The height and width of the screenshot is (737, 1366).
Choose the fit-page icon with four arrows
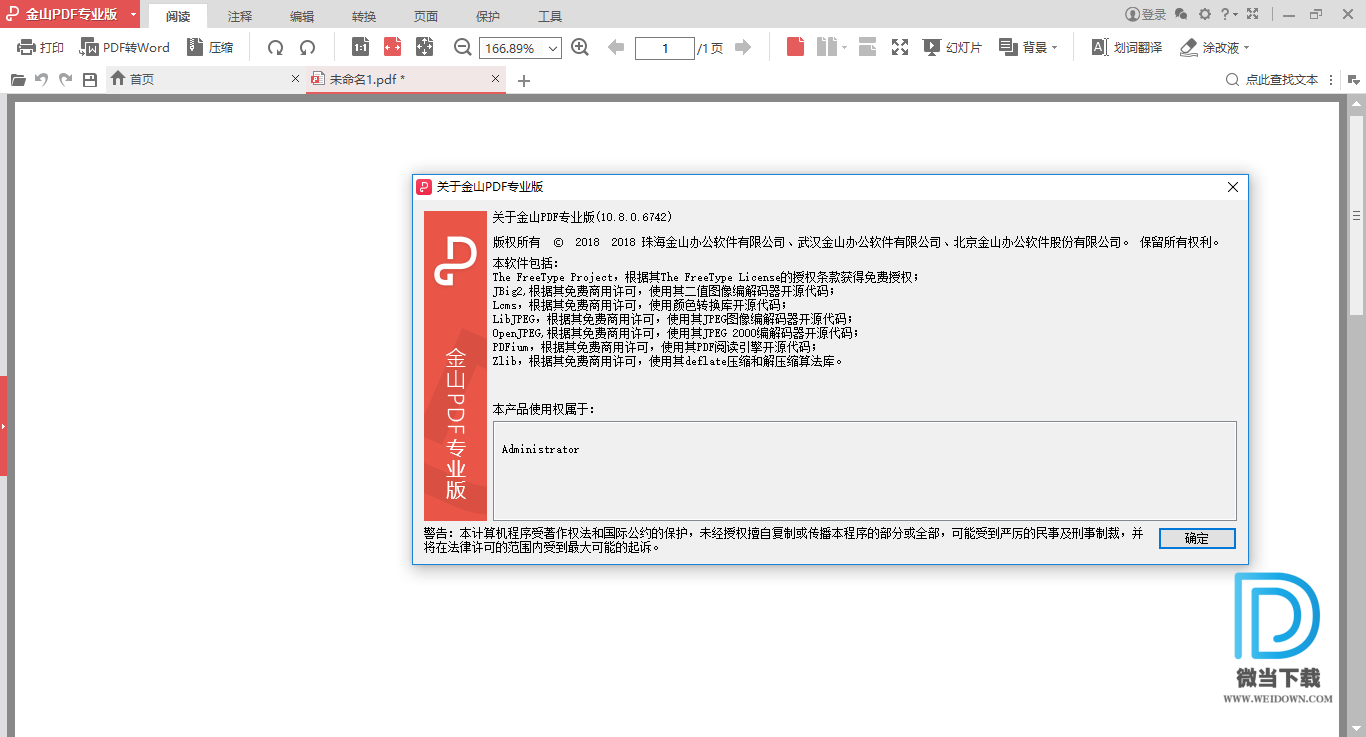click(x=424, y=47)
